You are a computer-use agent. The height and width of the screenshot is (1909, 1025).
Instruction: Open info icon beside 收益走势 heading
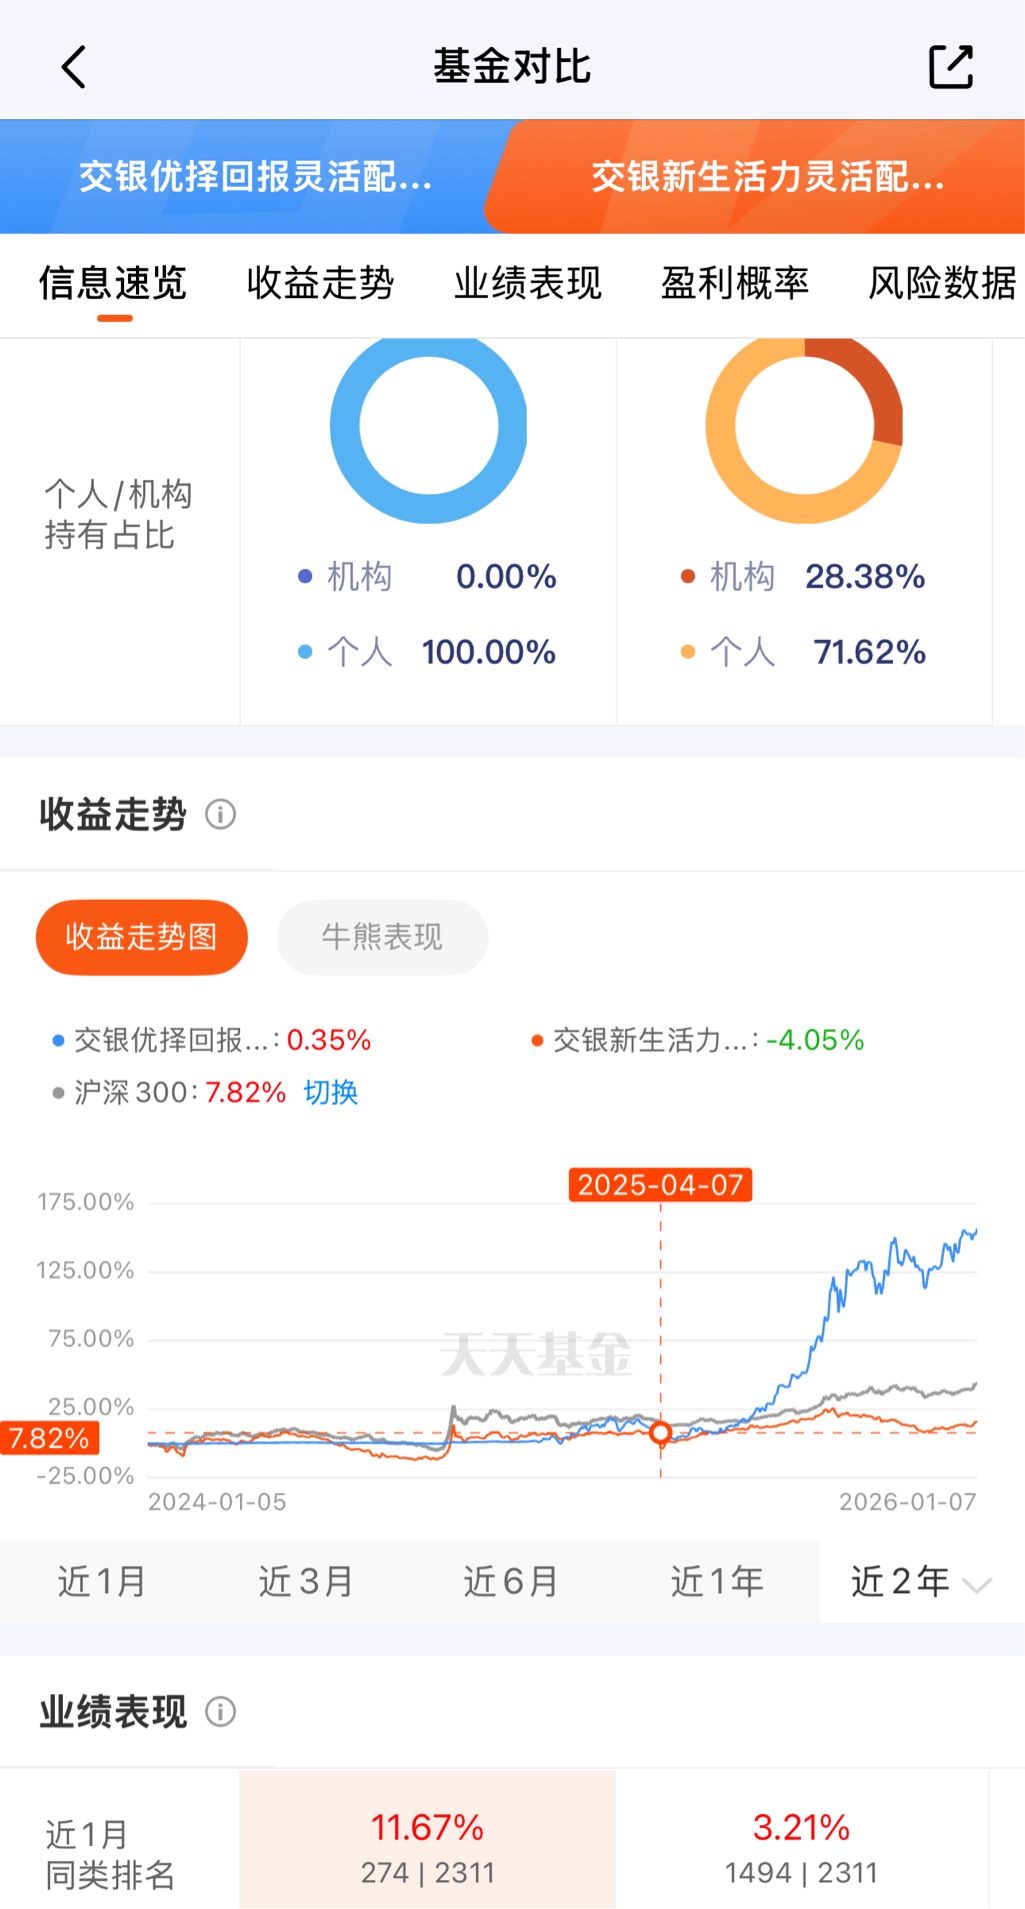click(x=220, y=815)
